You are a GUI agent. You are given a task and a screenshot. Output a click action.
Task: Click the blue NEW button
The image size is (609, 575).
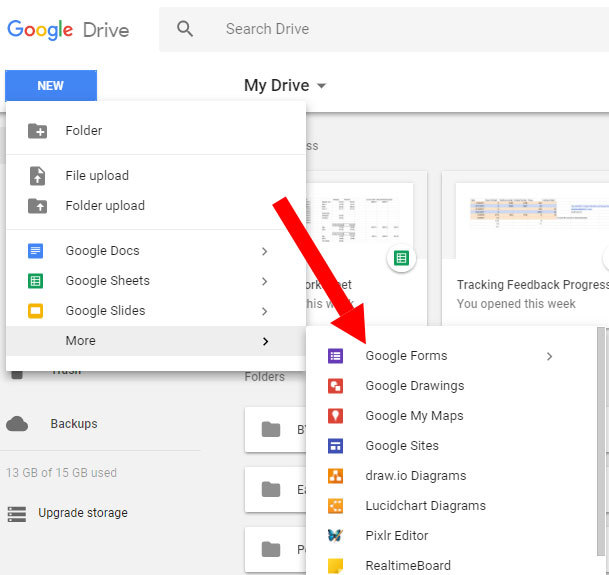tap(51, 85)
